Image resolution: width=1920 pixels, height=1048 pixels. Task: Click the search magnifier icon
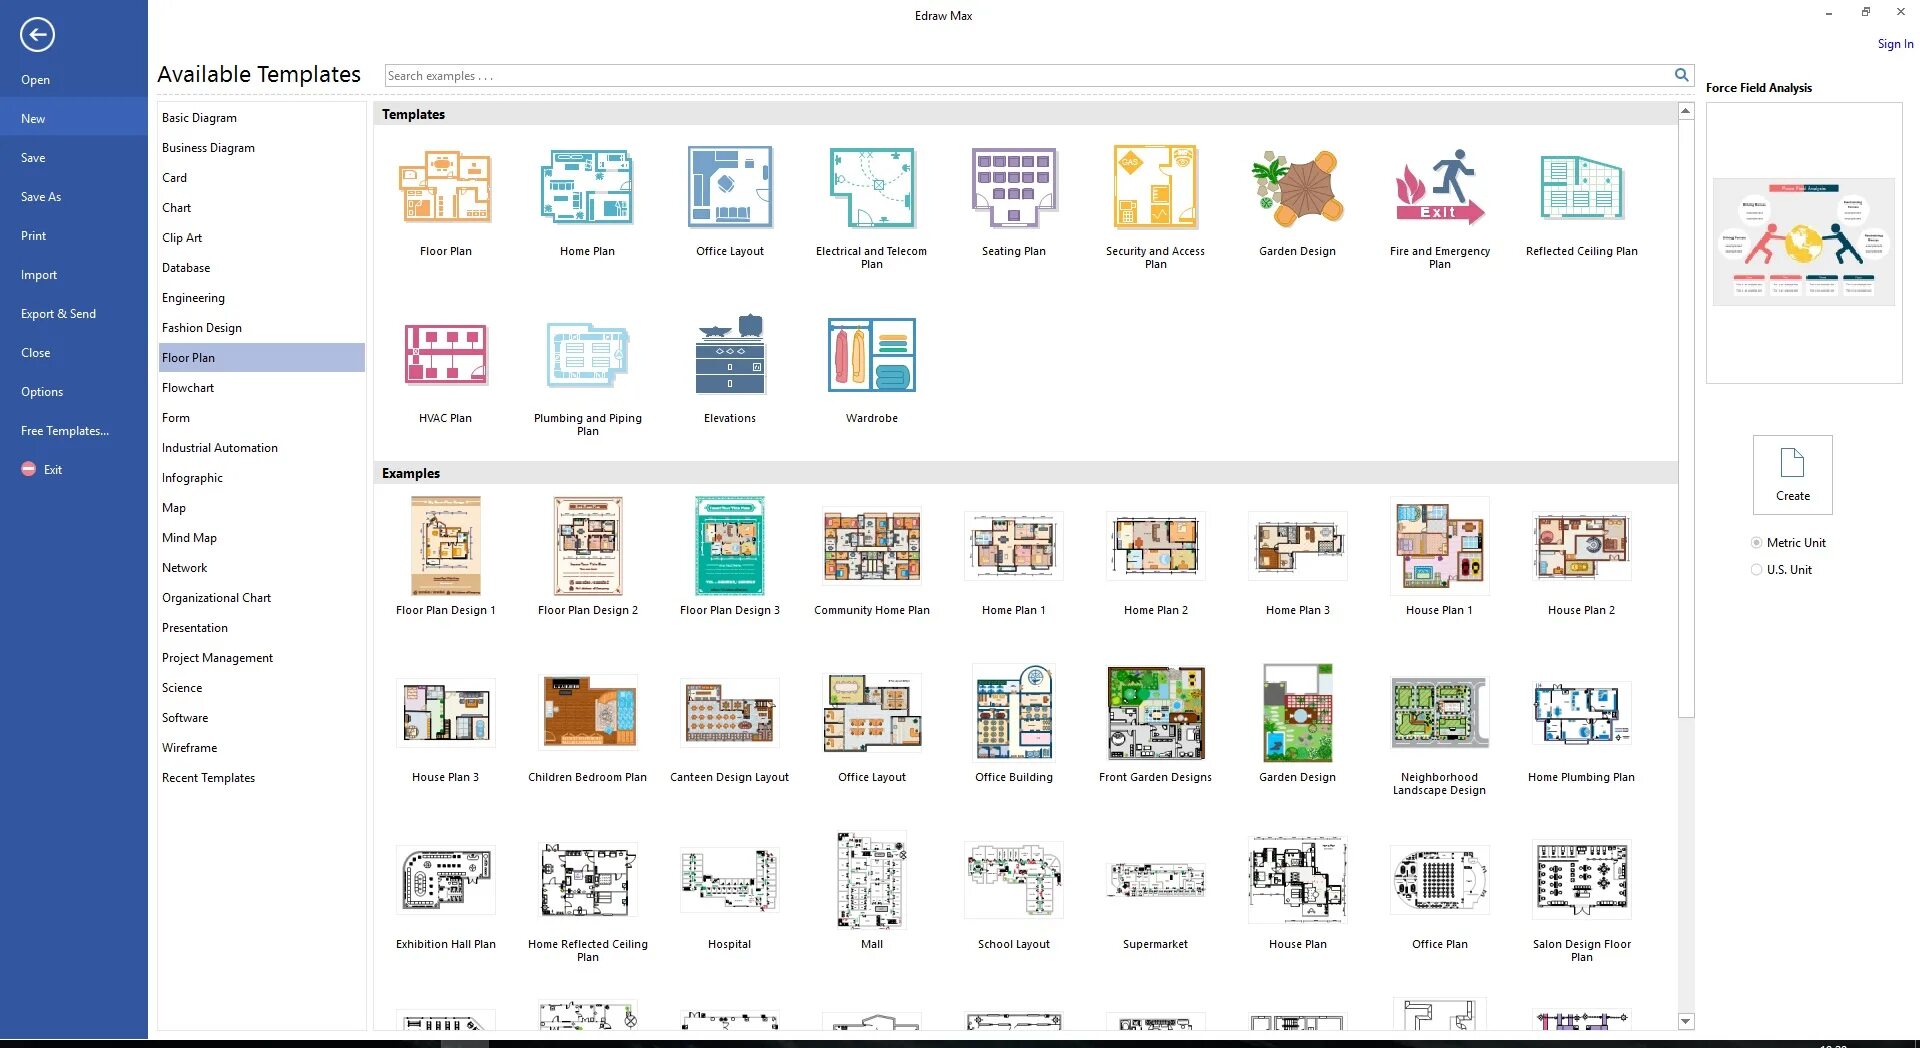pos(1681,75)
